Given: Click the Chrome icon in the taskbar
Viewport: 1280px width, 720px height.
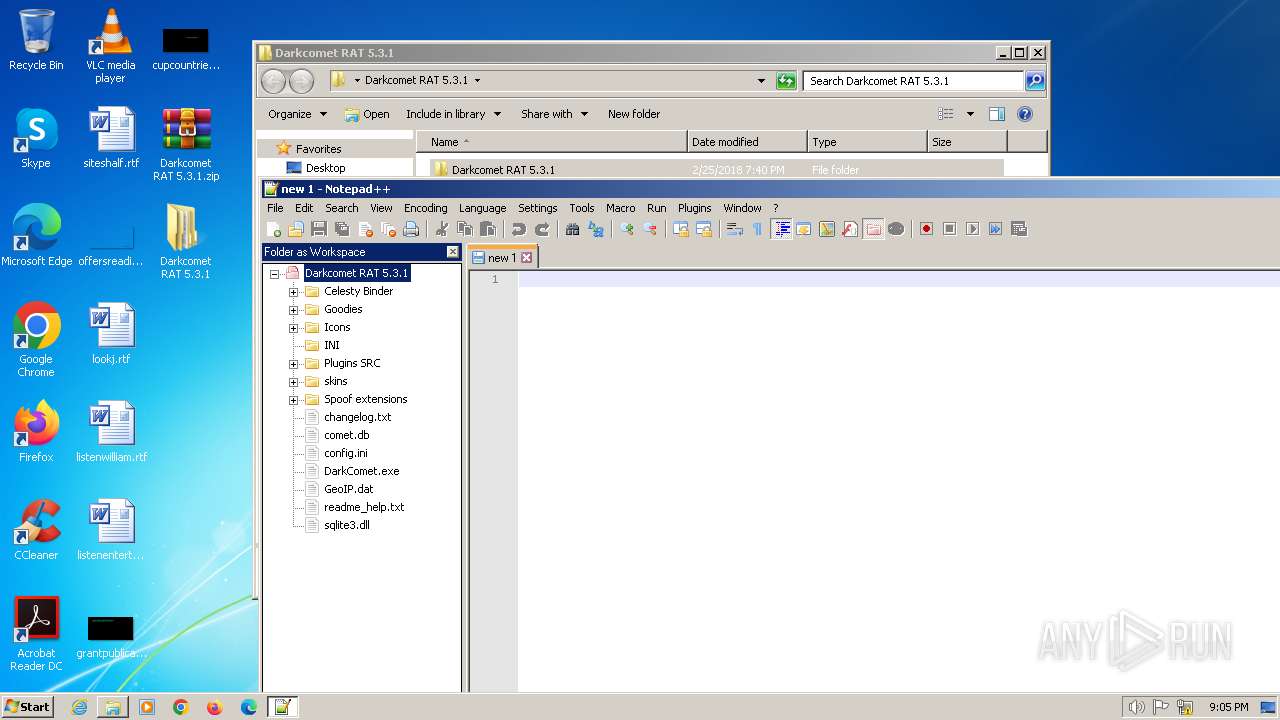Looking at the screenshot, I should [180, 707].
